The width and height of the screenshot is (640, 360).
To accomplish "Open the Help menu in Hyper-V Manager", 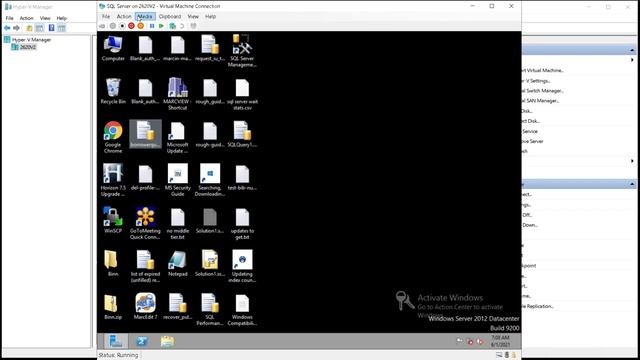I will (62, 18).
